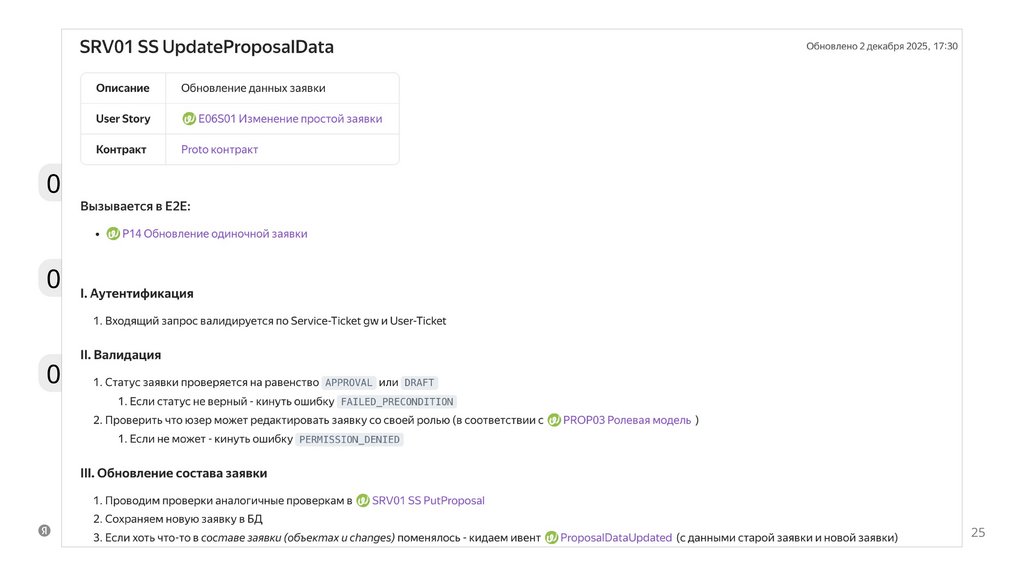
Task: Click the DRAFT code label
Action: click(420, 383)
